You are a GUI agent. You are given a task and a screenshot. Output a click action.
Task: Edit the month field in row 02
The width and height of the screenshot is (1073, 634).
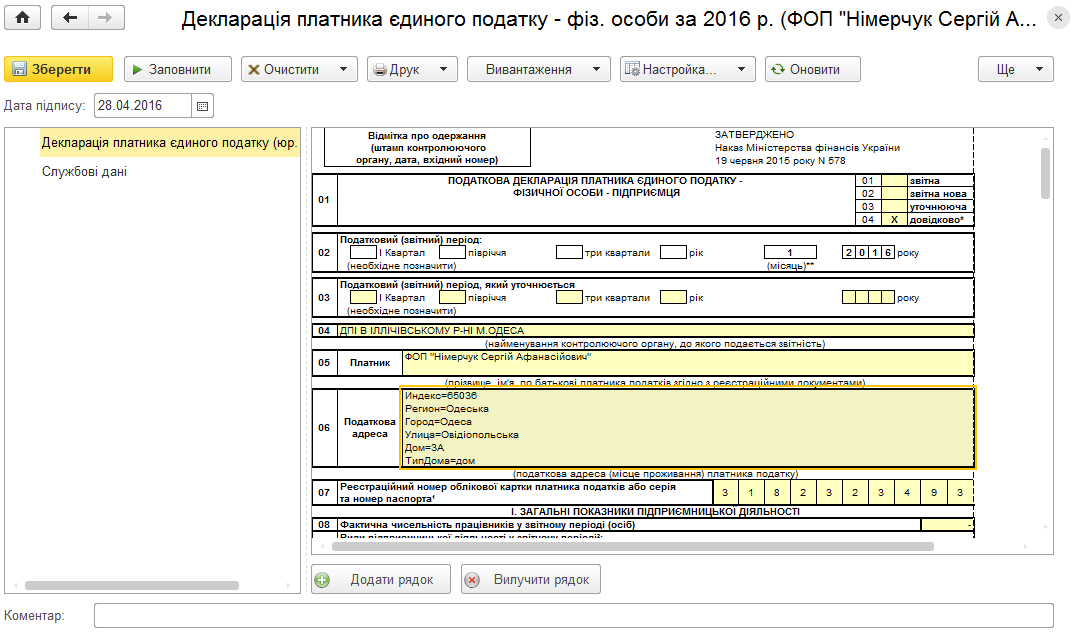pyautogui.click(x=790, y=253)
